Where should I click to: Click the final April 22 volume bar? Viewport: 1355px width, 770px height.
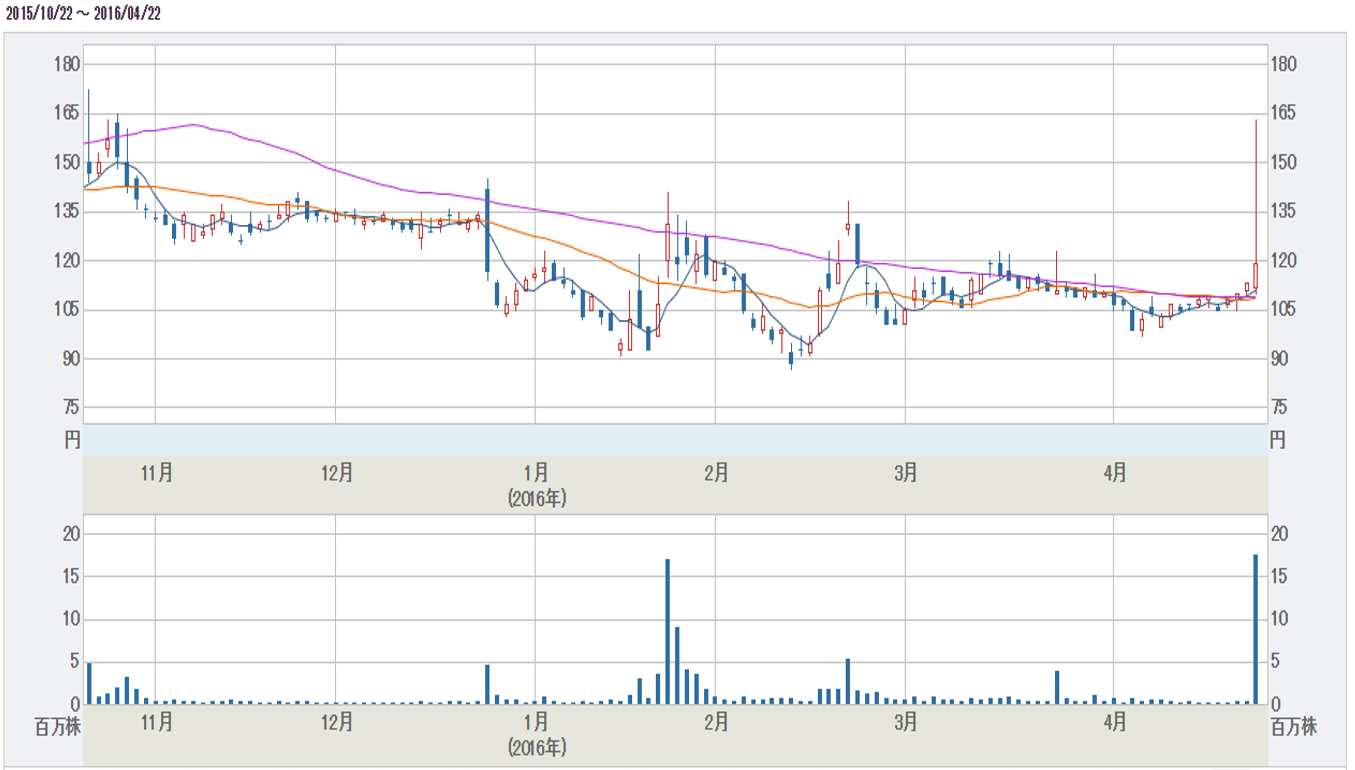click(1256, 629)
